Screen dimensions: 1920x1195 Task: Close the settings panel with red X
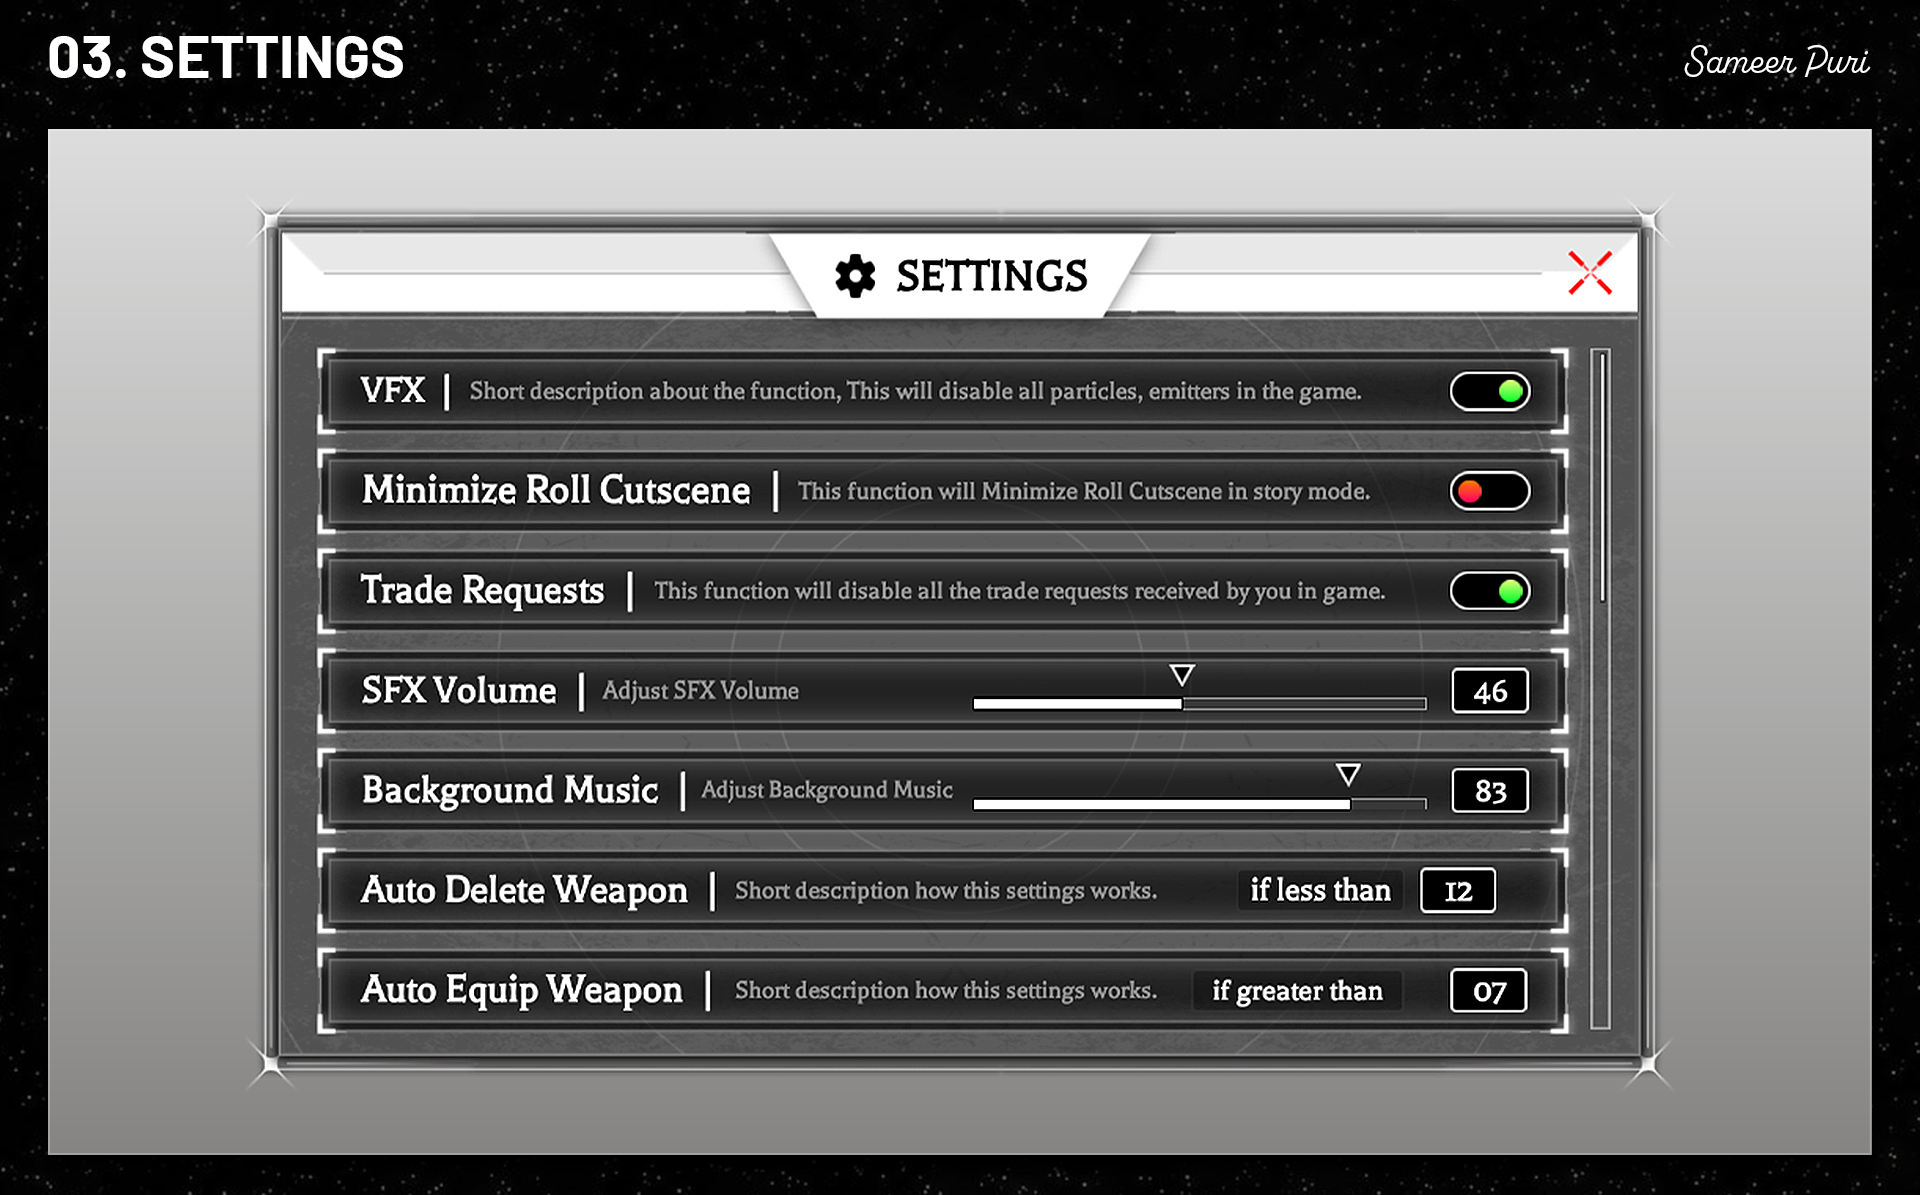[x=1589, y=273]
